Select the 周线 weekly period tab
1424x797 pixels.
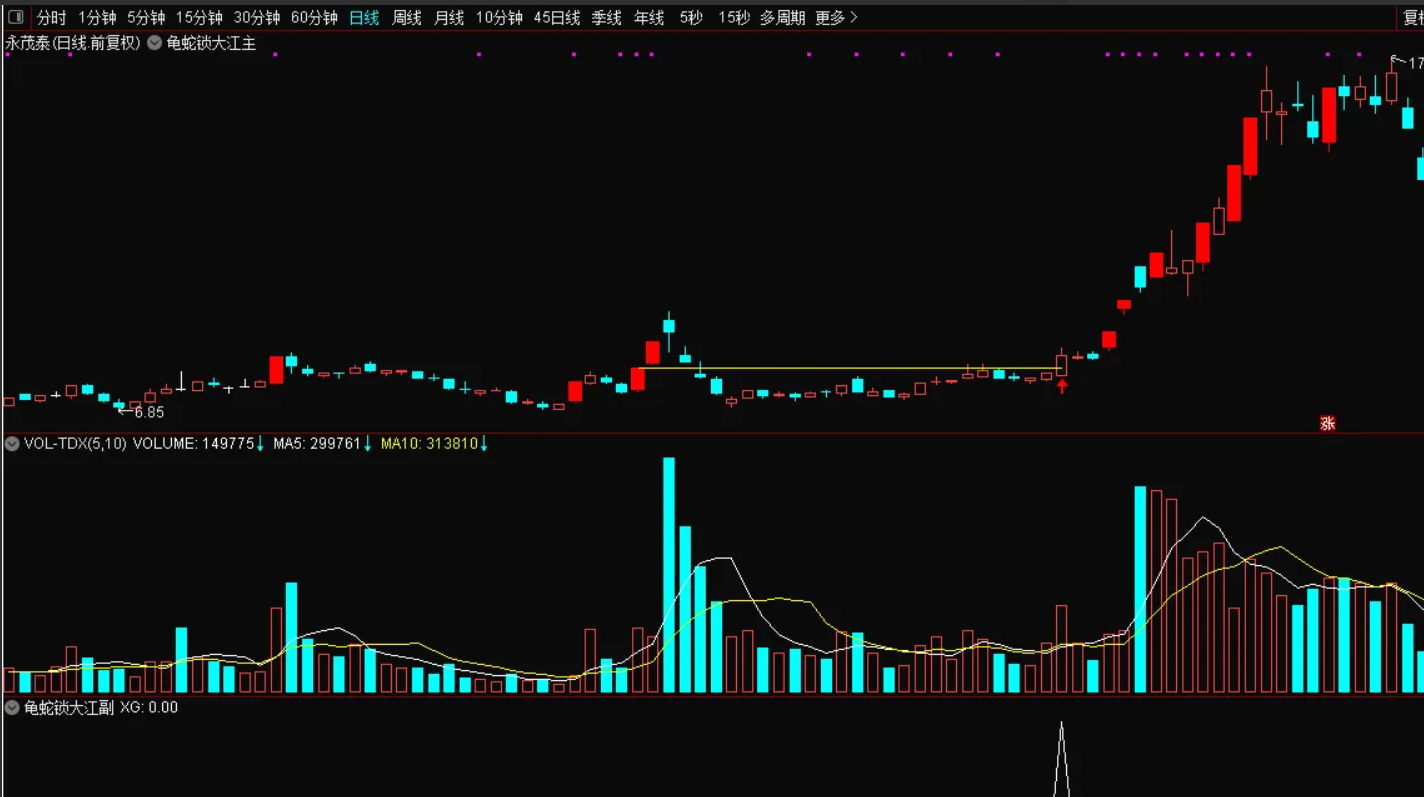pos(407,17)
